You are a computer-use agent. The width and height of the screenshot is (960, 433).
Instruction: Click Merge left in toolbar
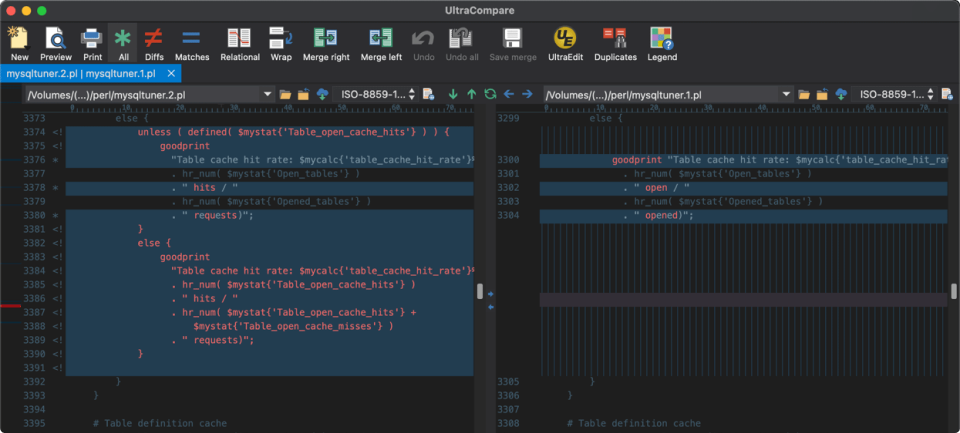point(380,40)
